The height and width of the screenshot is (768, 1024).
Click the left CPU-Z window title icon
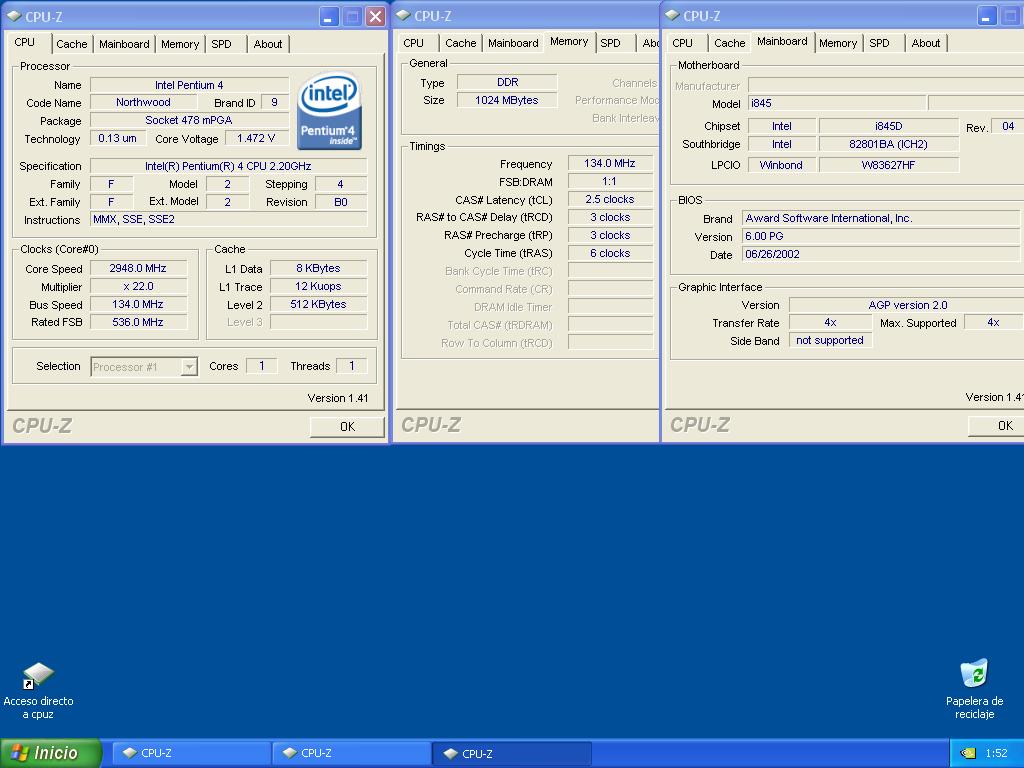point(14,16)
